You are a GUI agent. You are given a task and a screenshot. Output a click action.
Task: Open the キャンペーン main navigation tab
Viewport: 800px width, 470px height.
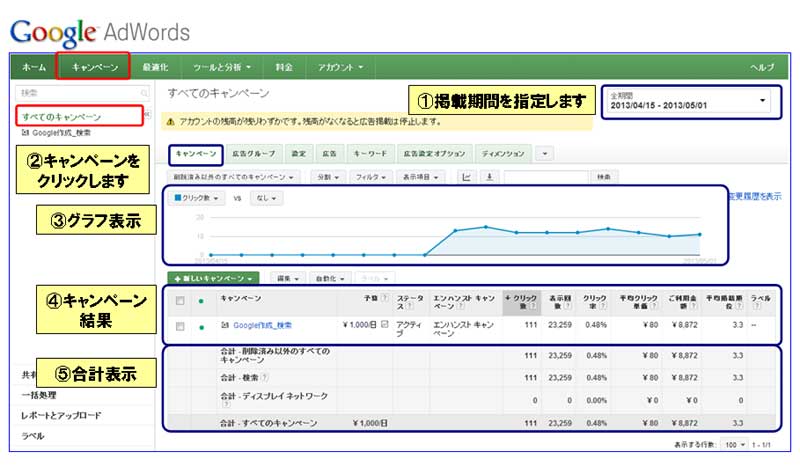coord(94,67)
